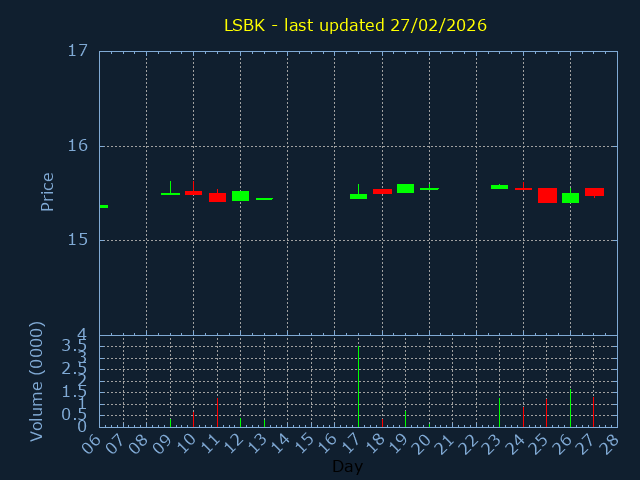Select the red candlestick for day 11
This screenshot has width=640, height=480.
point(218,197)
